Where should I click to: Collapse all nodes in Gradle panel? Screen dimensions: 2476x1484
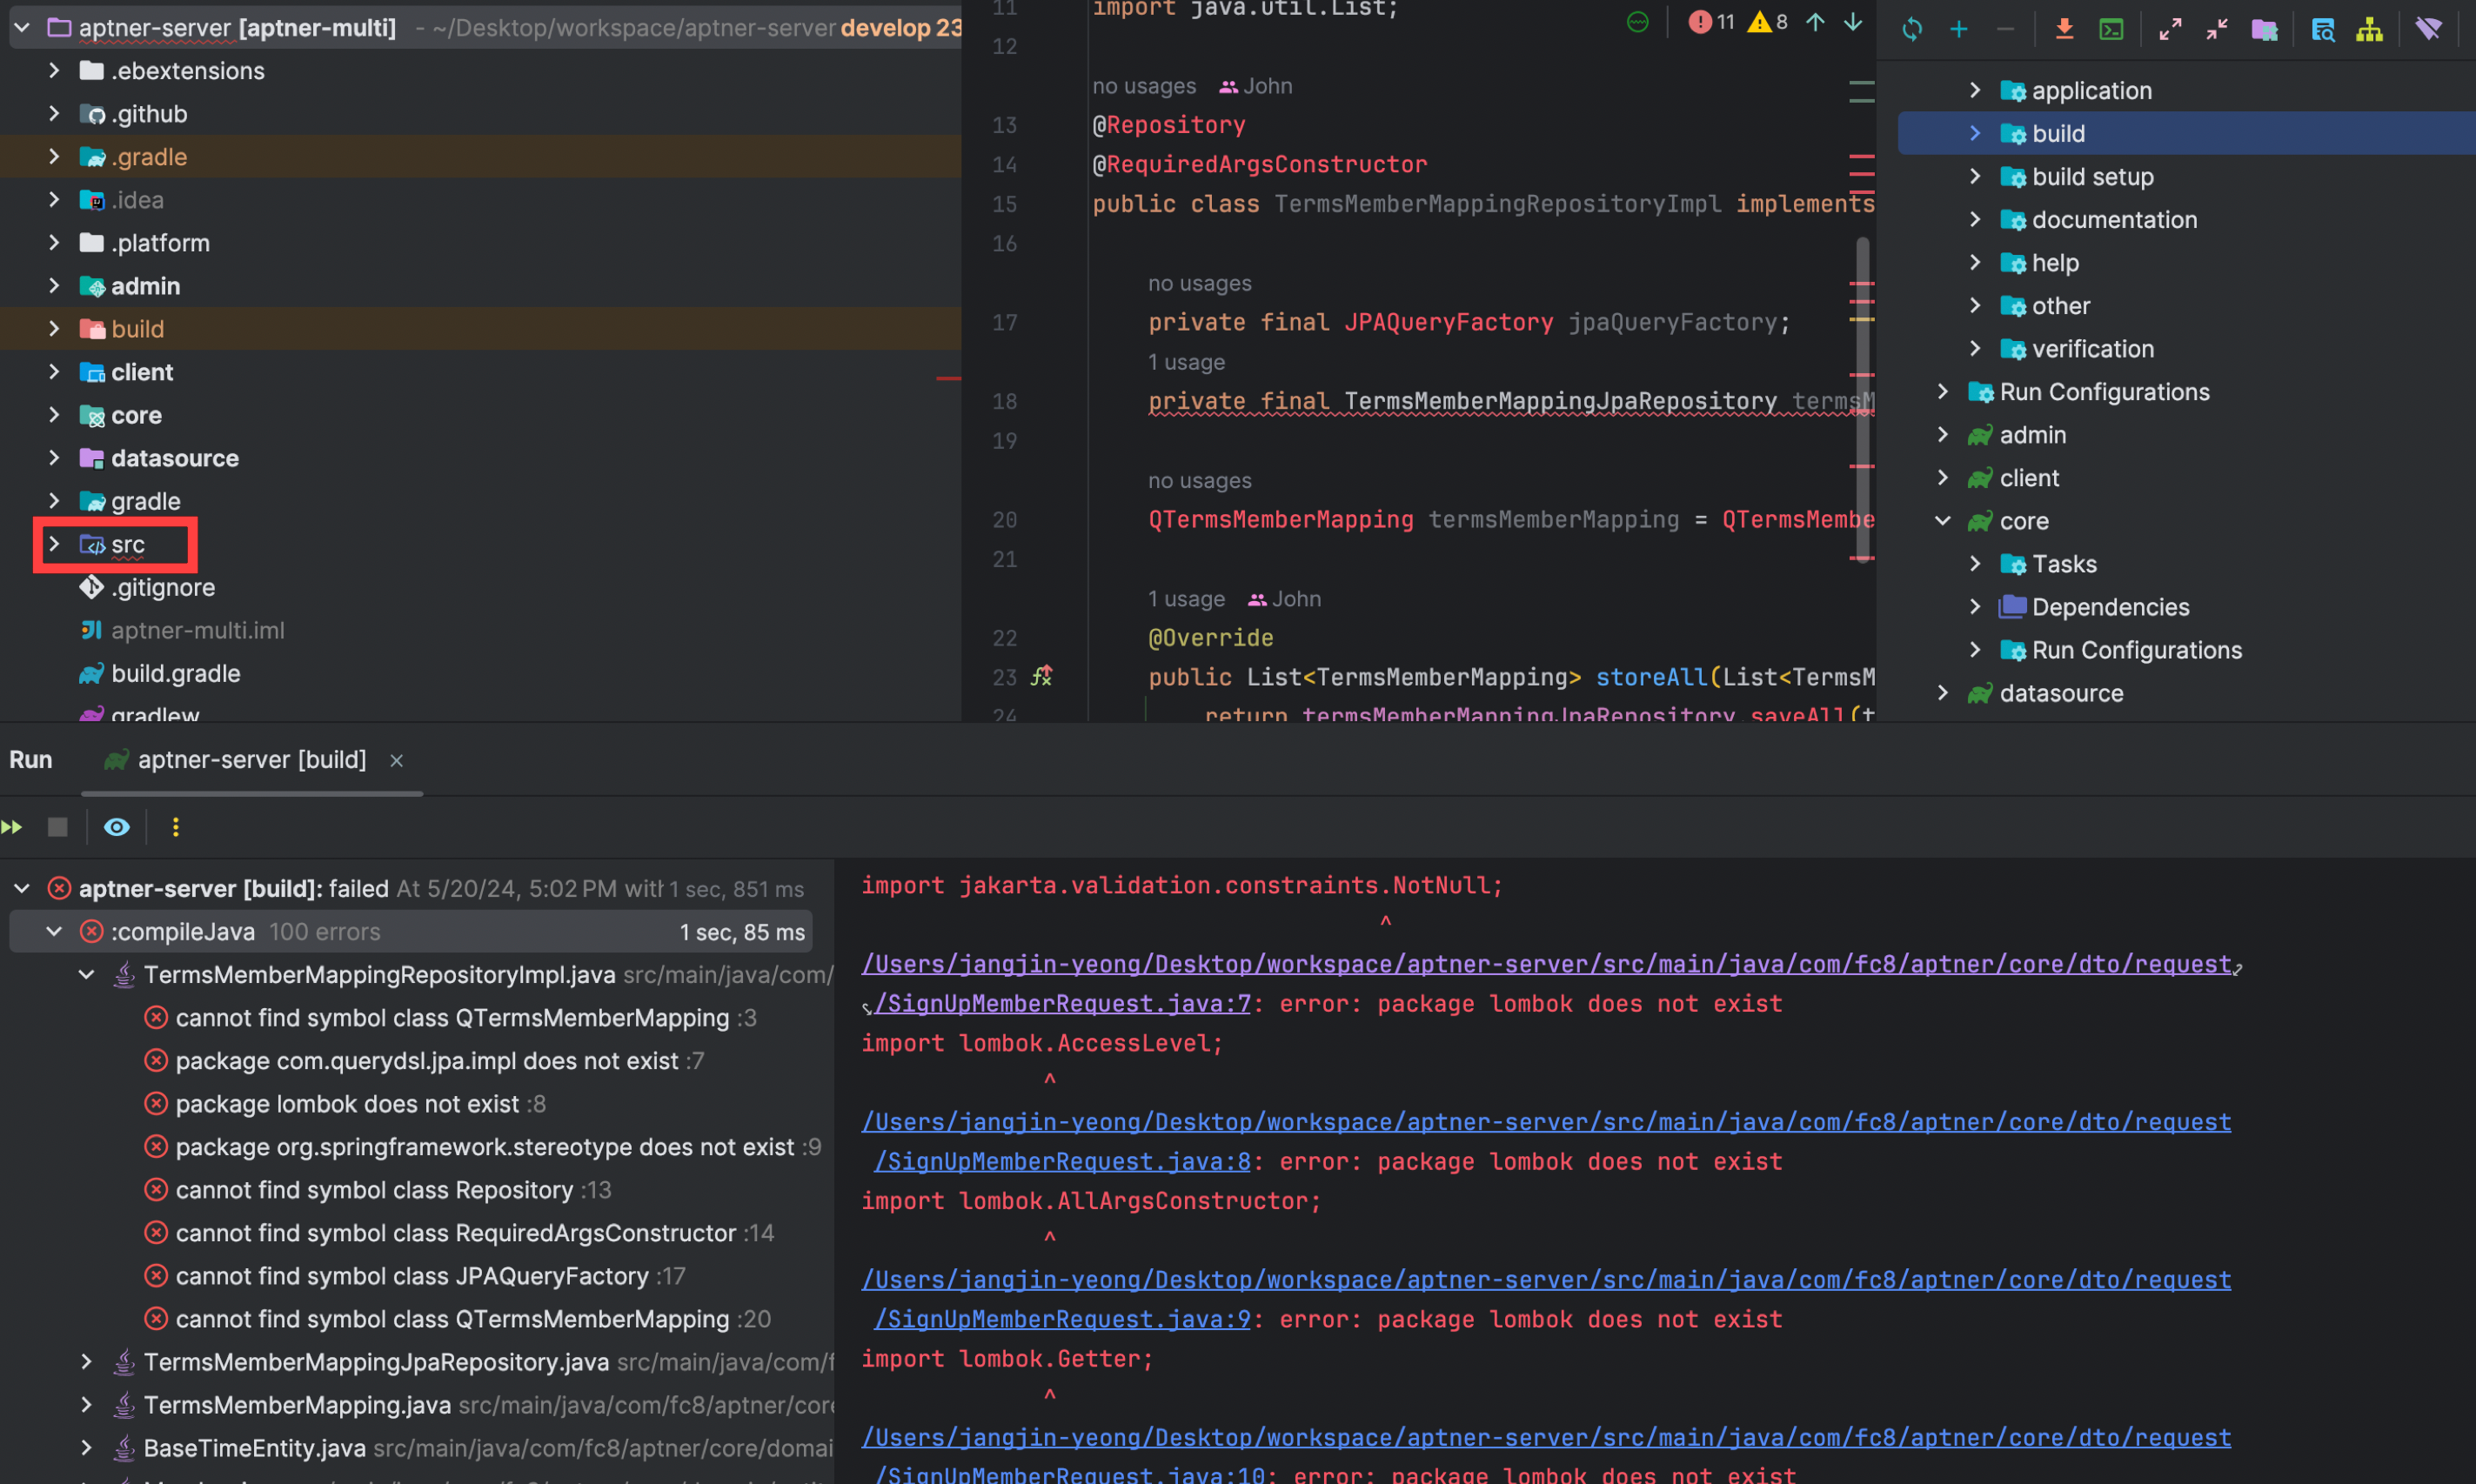[x=2216, y=29]
